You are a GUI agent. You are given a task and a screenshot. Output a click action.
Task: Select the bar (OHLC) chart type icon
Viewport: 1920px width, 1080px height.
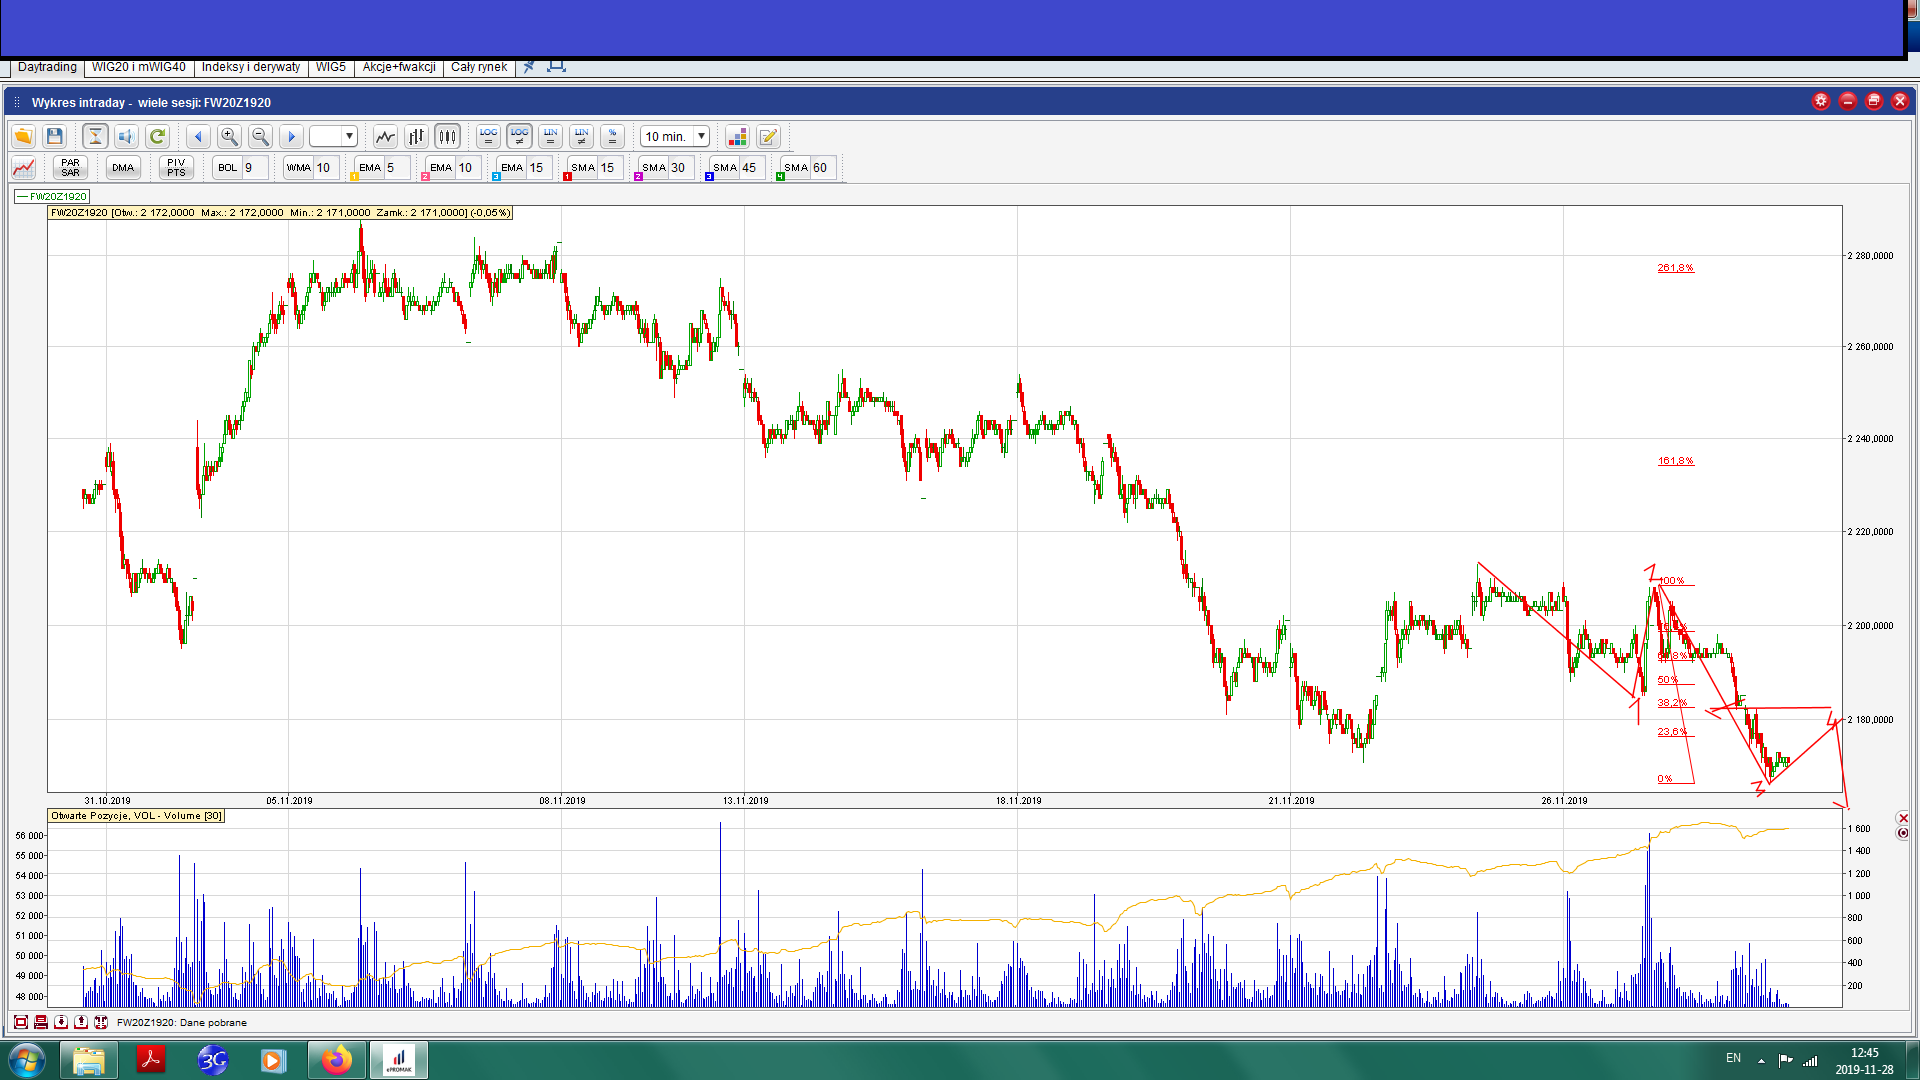(x=416, y=136)
